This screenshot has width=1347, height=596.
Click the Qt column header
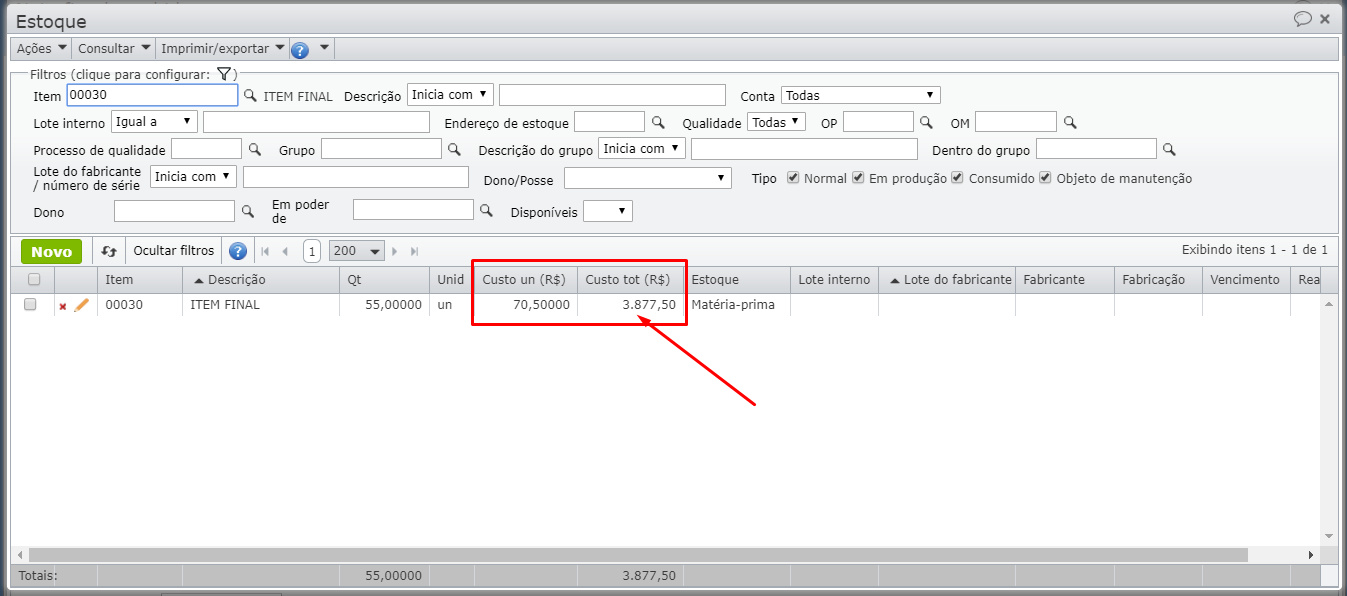[384, 280]
